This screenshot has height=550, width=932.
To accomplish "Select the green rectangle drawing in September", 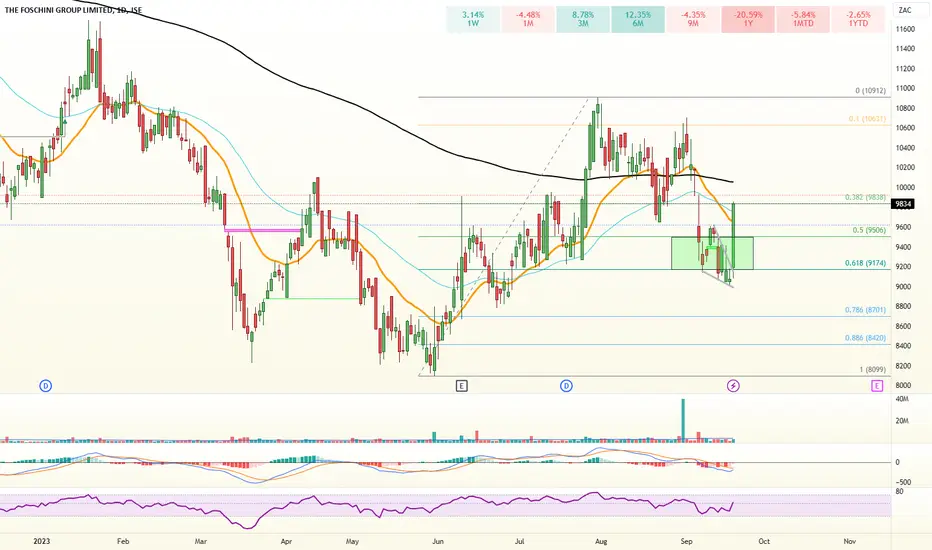I will click(712, 253).
